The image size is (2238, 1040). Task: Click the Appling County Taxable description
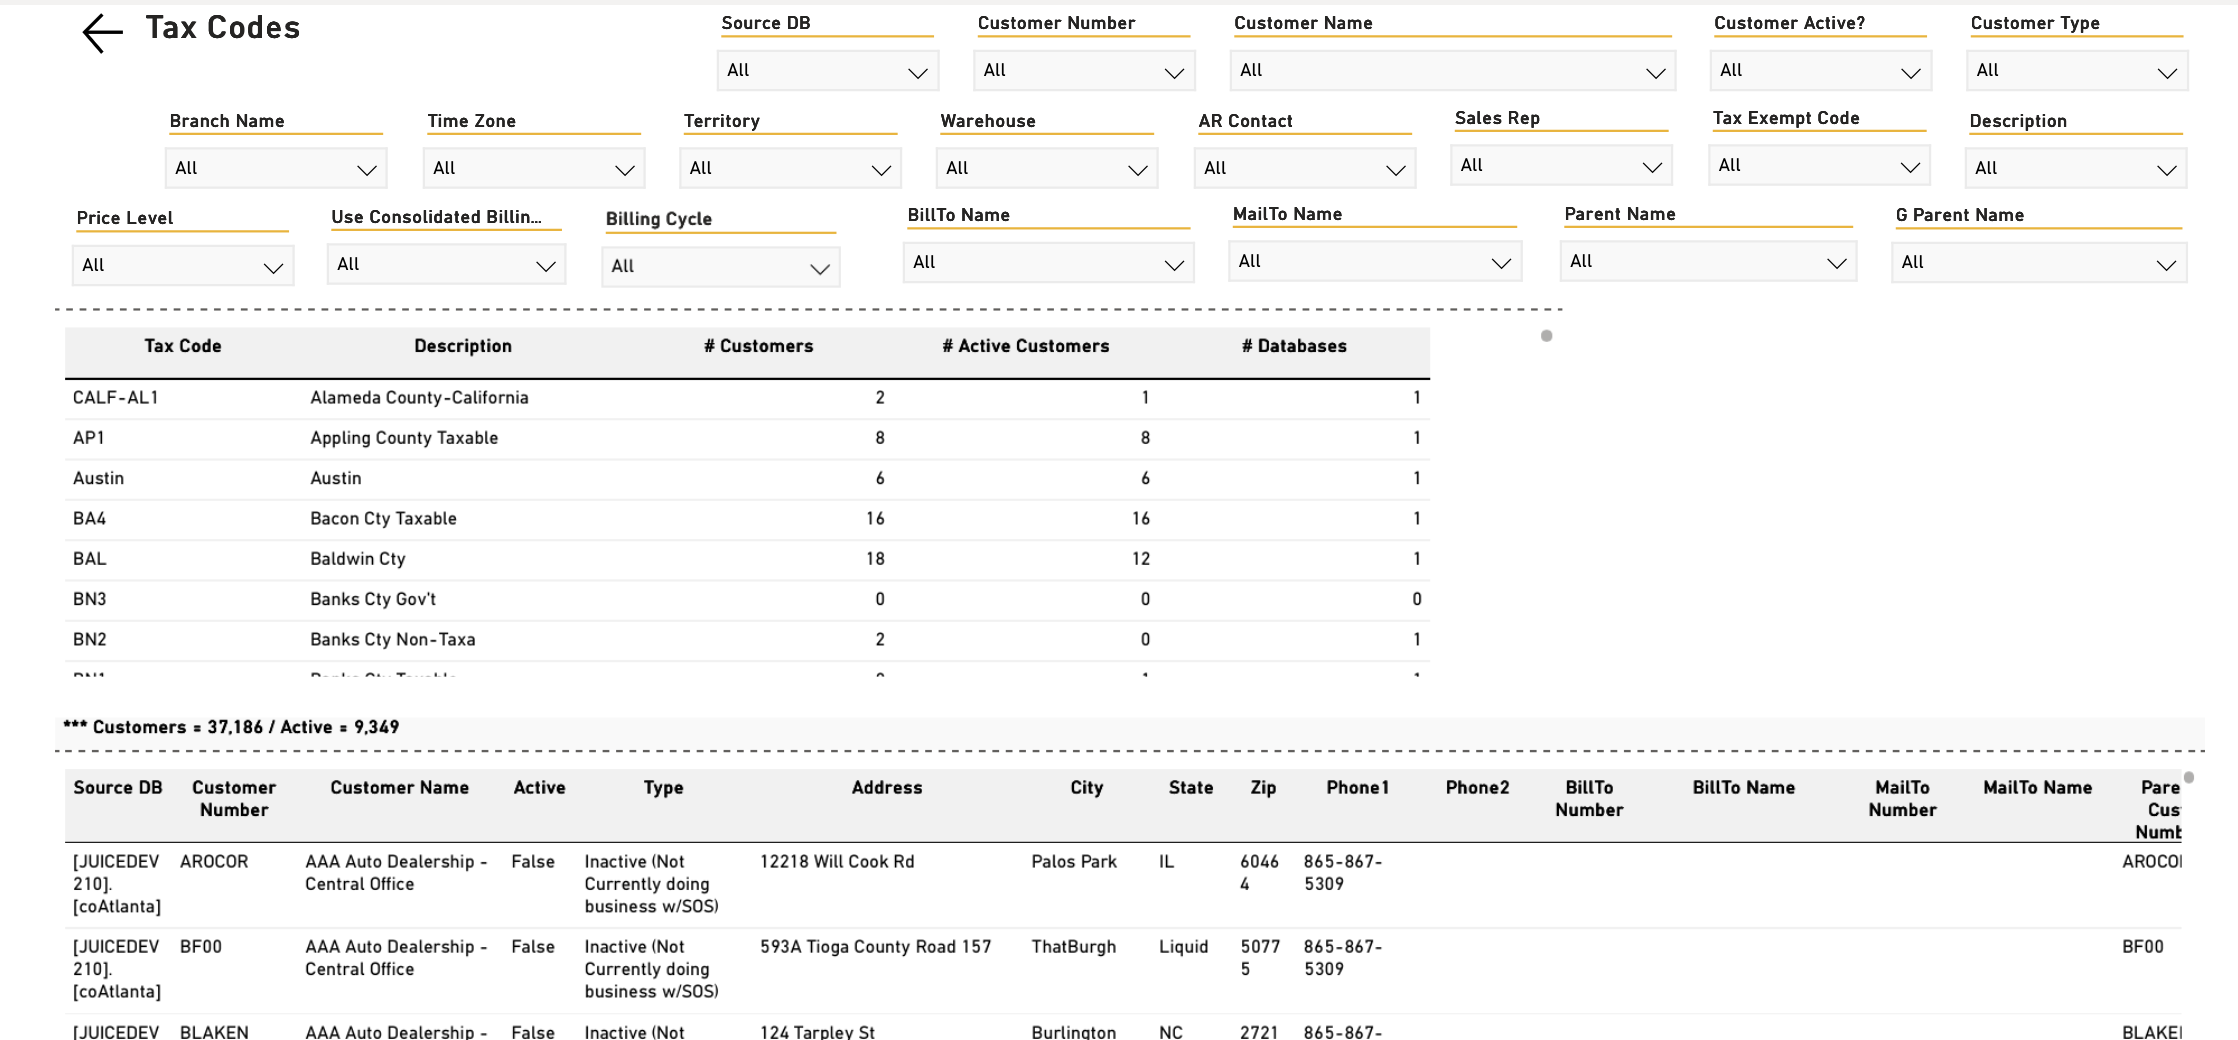(404, 438)
